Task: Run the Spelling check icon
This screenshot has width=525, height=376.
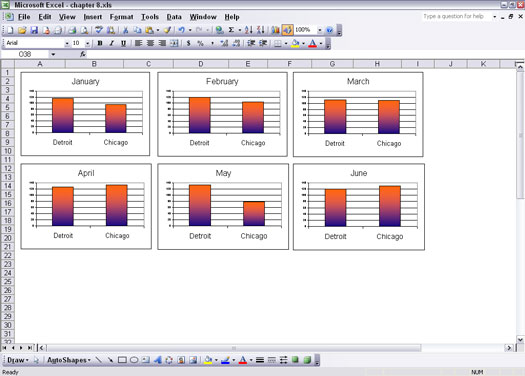Action: coord(98,30)
